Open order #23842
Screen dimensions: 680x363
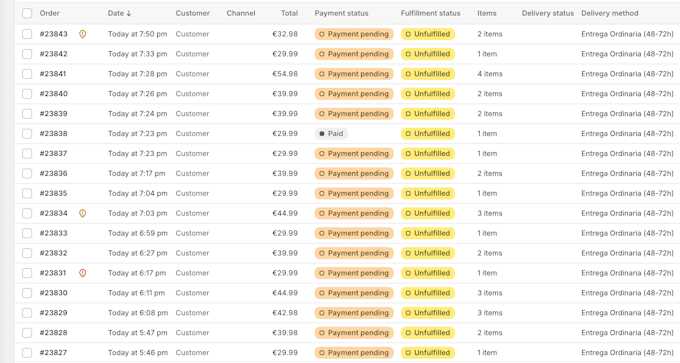click(x=53, y=54)
